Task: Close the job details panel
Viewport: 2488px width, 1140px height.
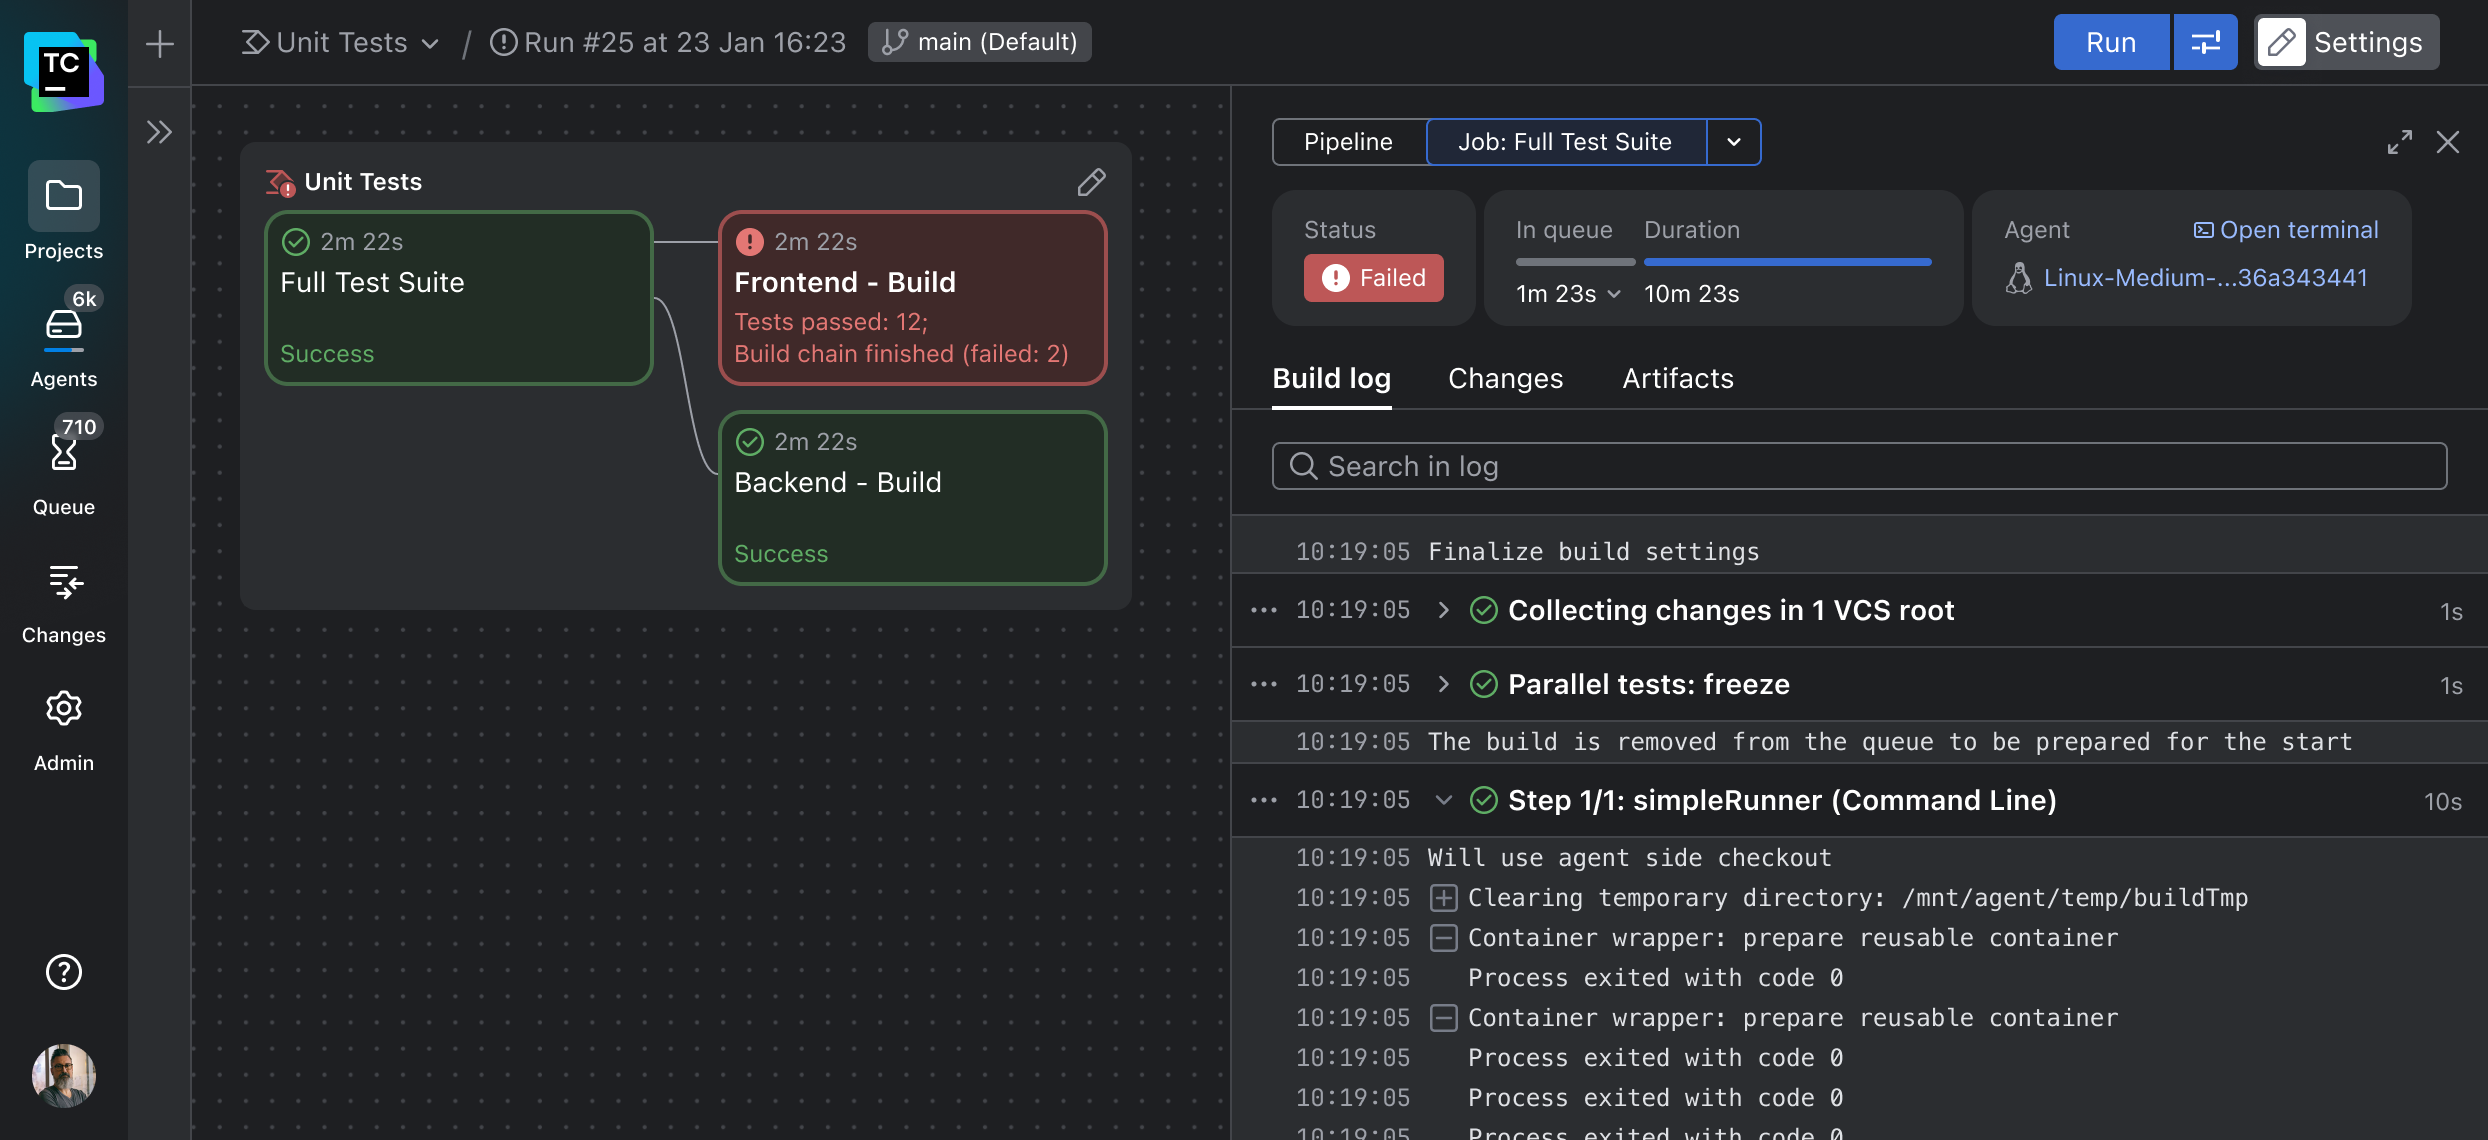Action: tap(2447, 142)
